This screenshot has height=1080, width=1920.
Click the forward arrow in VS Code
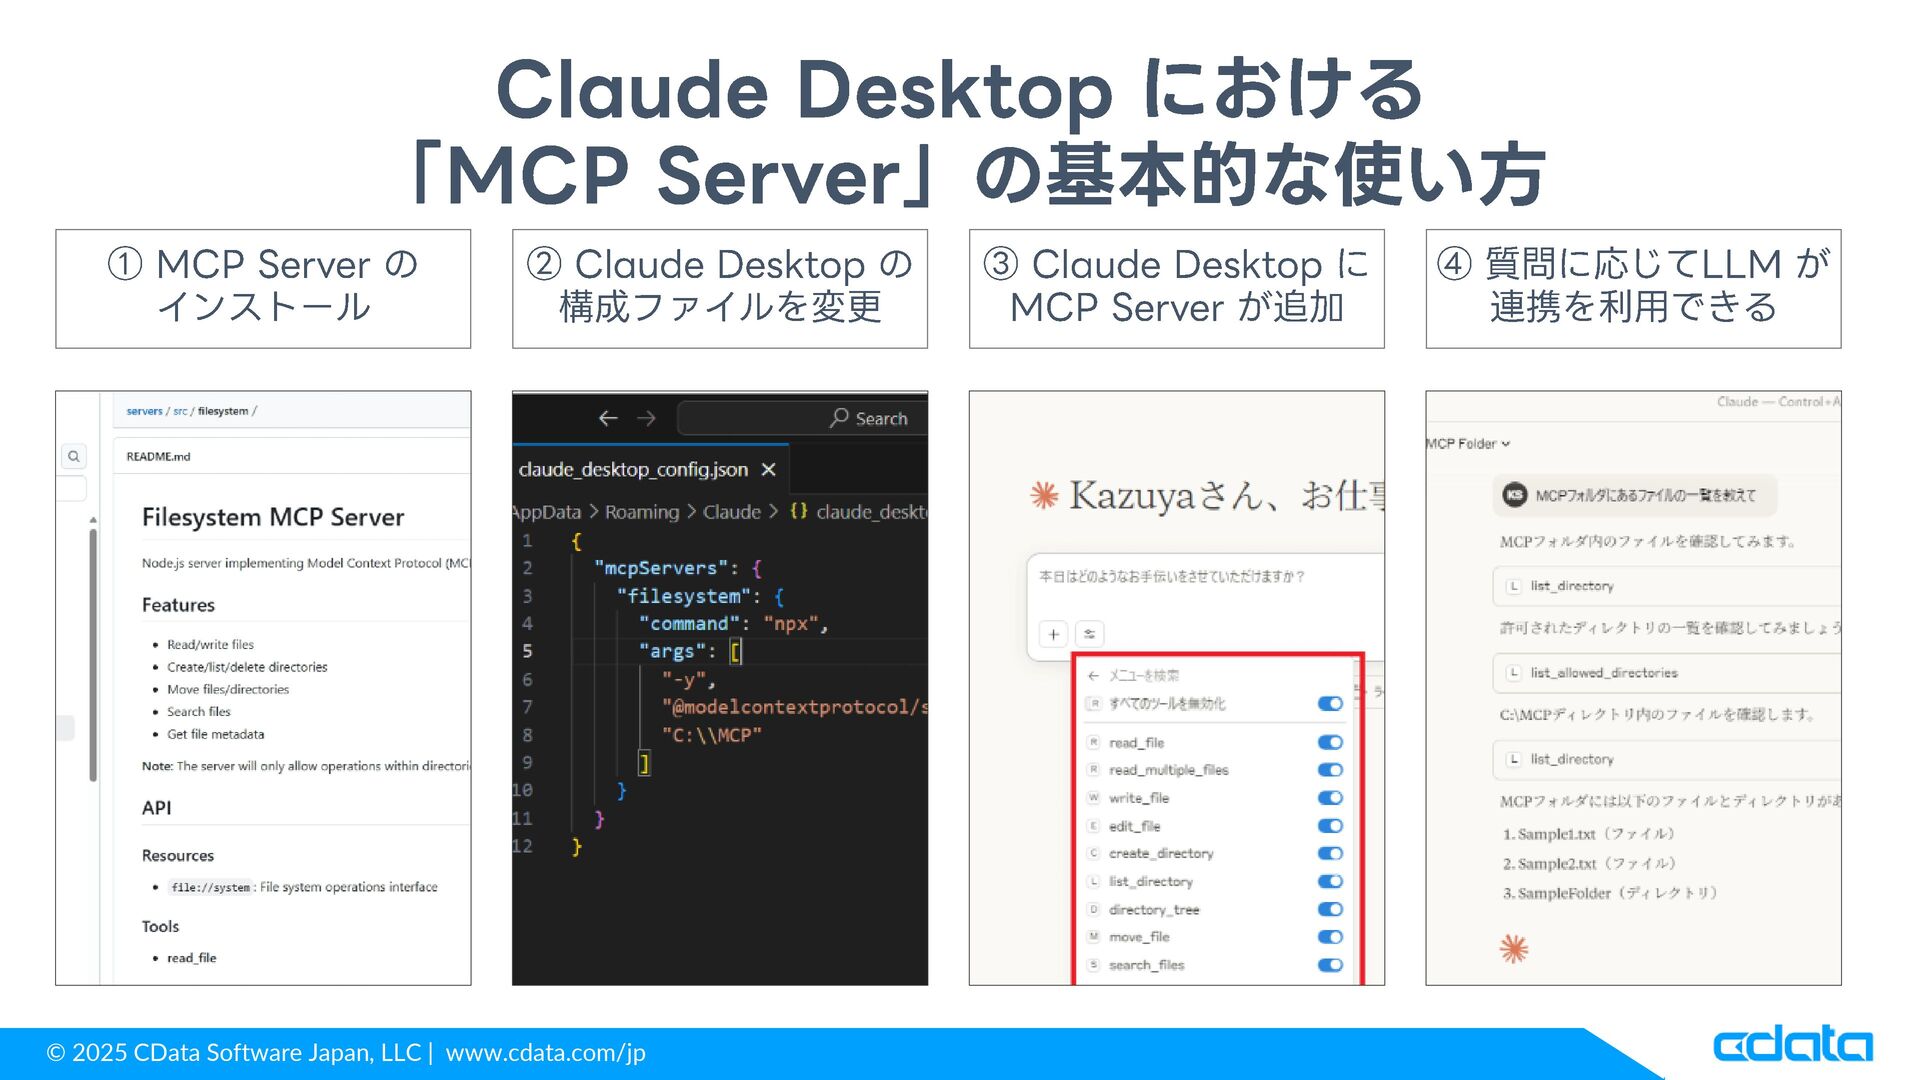pos(646,418)
